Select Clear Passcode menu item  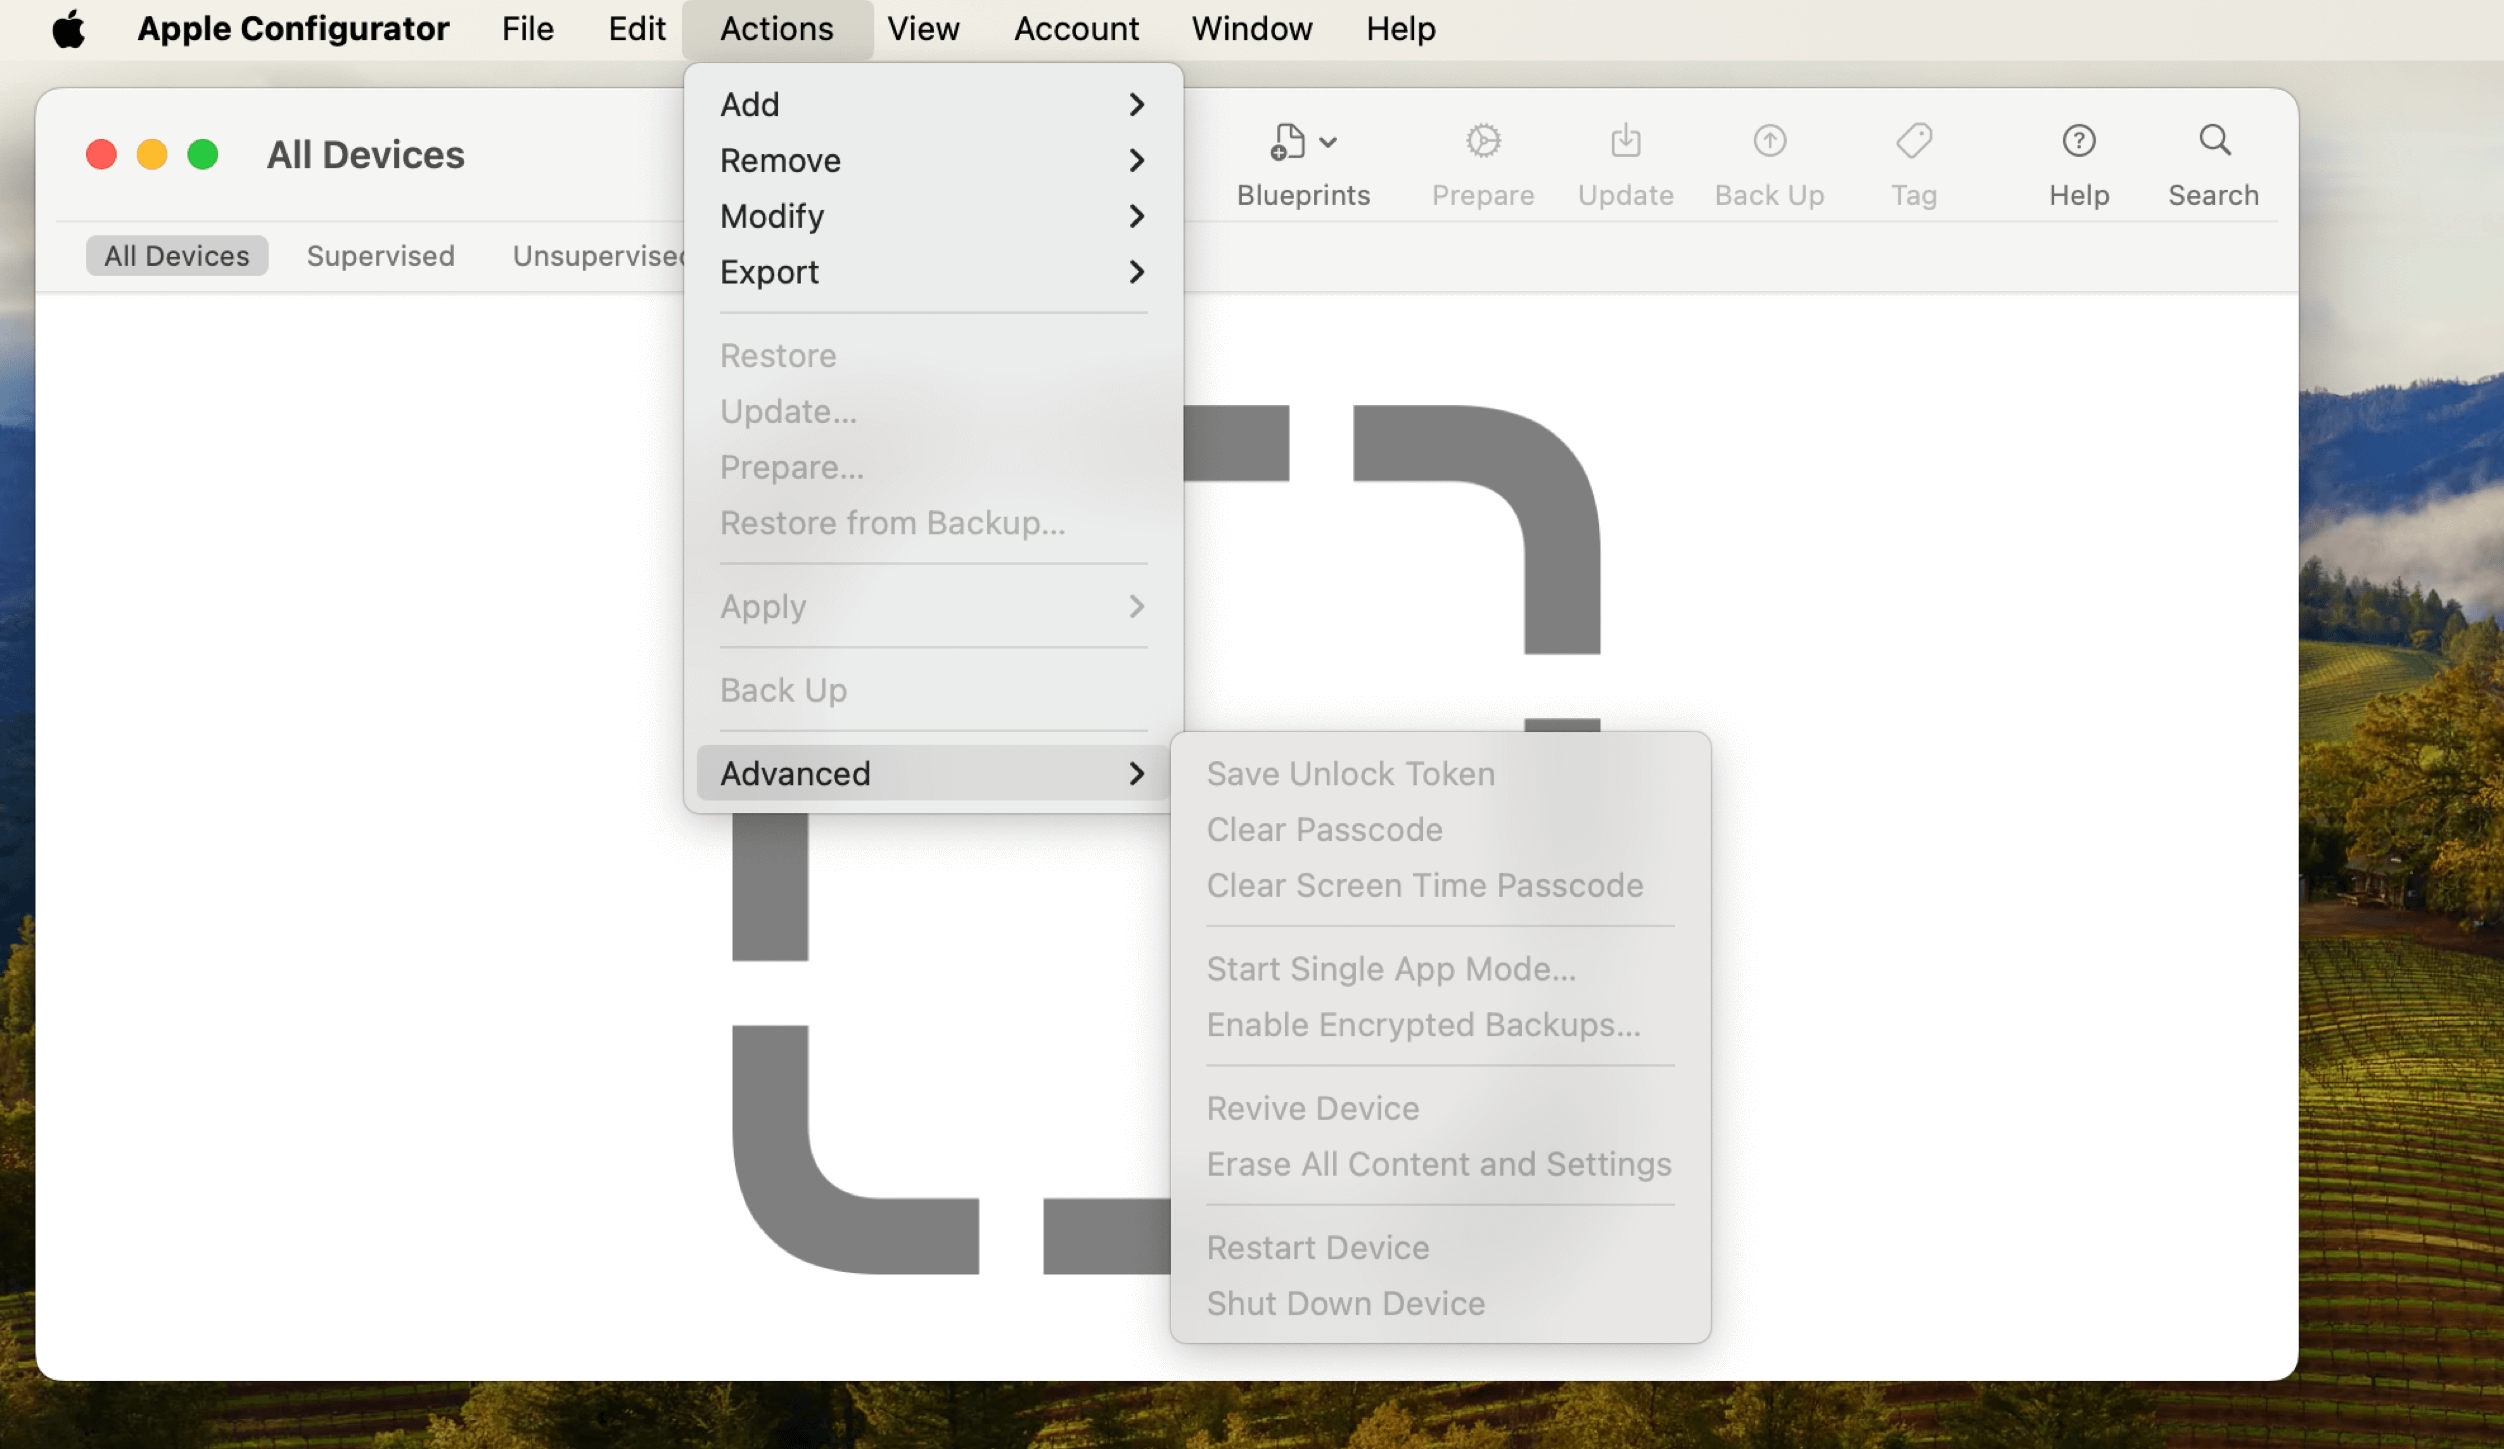click(x=1440, y=830)
